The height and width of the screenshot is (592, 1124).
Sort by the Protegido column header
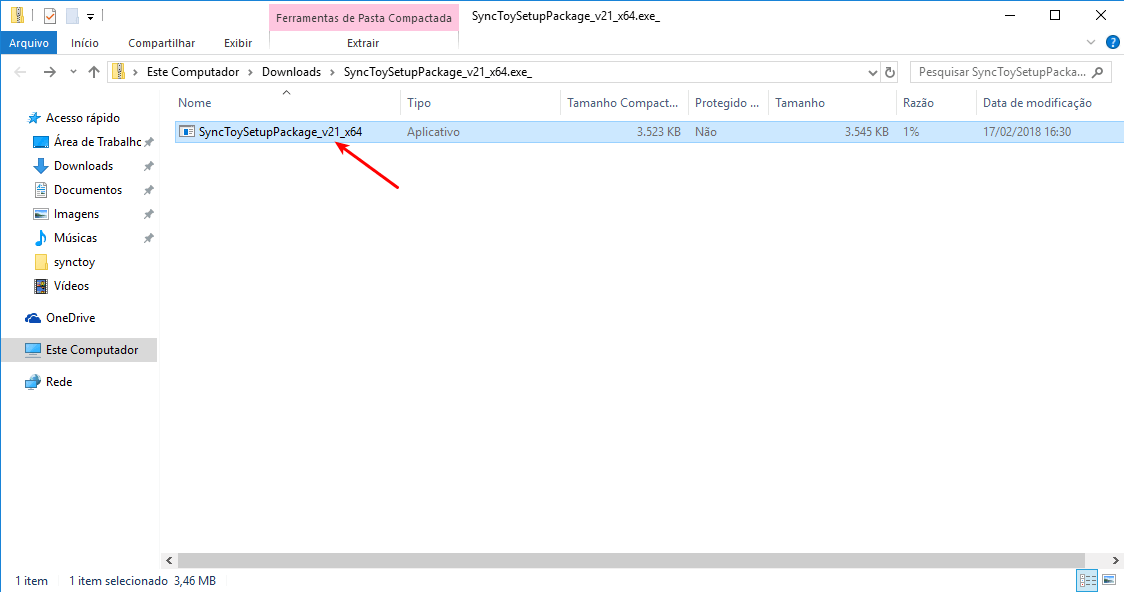[728, 102]
